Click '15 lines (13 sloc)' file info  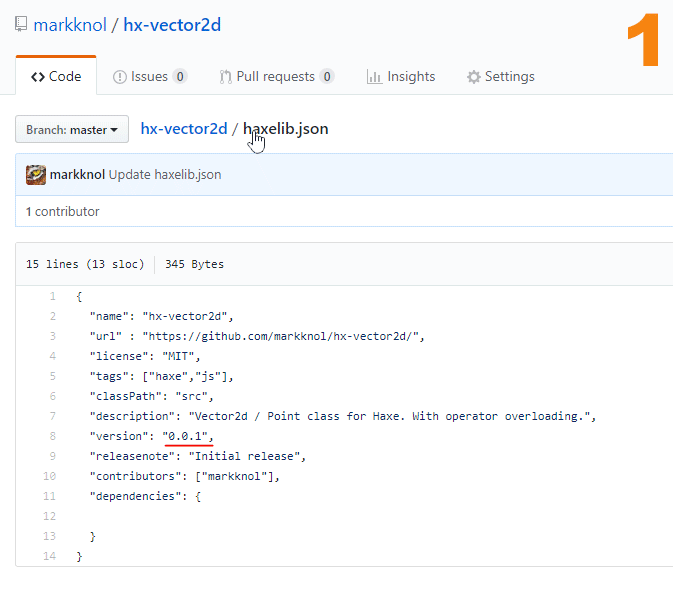85,264
